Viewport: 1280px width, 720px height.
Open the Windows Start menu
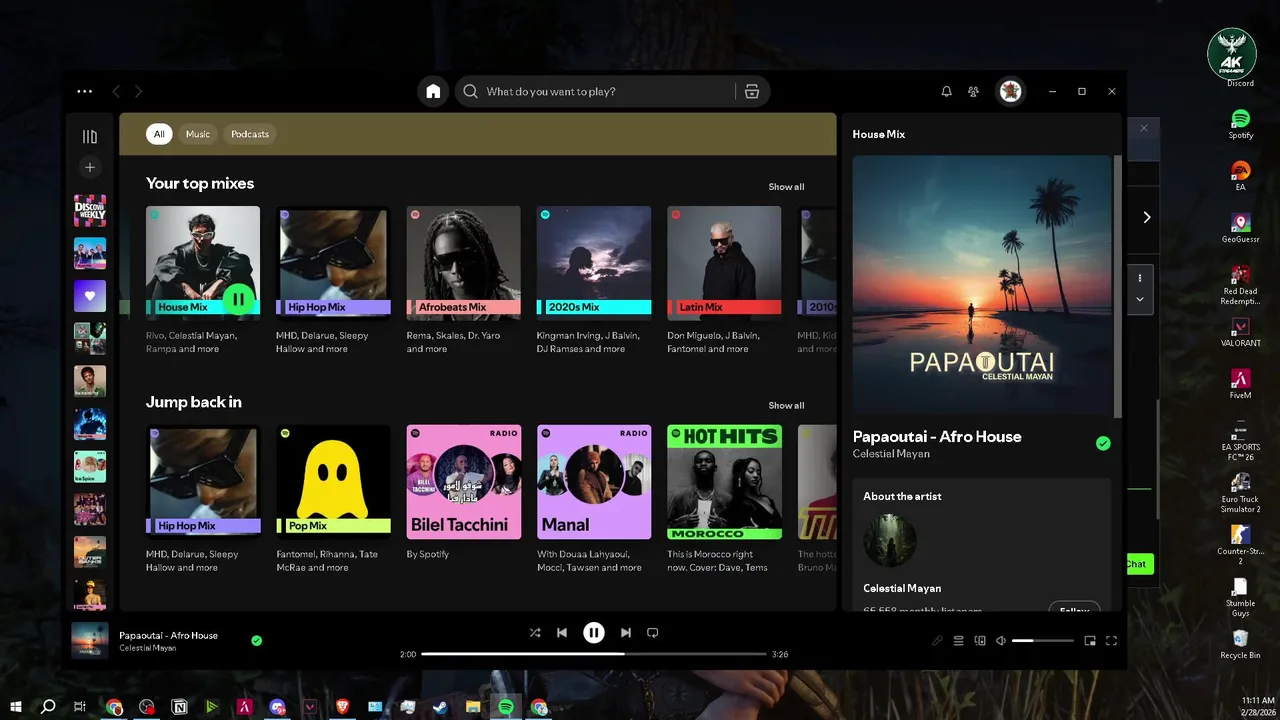point(16,707)
